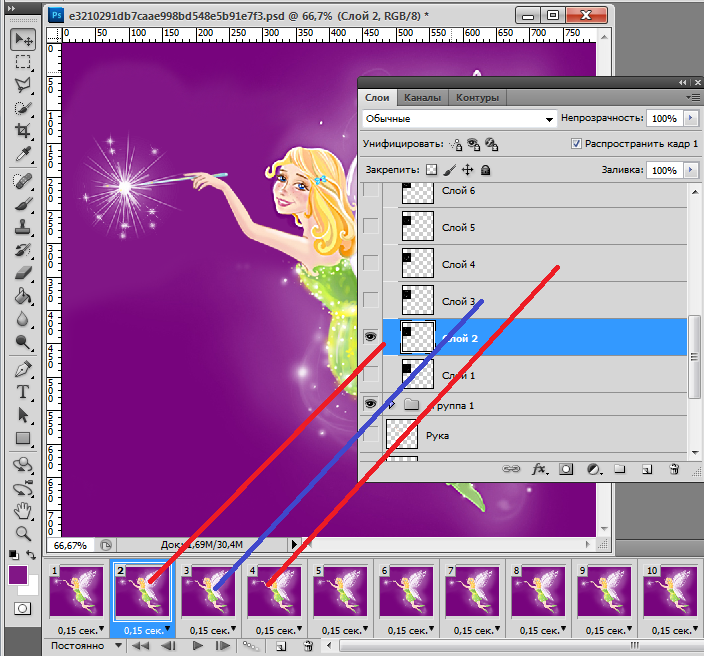Go to the previous frame
Image resolution: width=704 pixels, height=656 pixels.
pyautogui.click(x=168, y=646)
